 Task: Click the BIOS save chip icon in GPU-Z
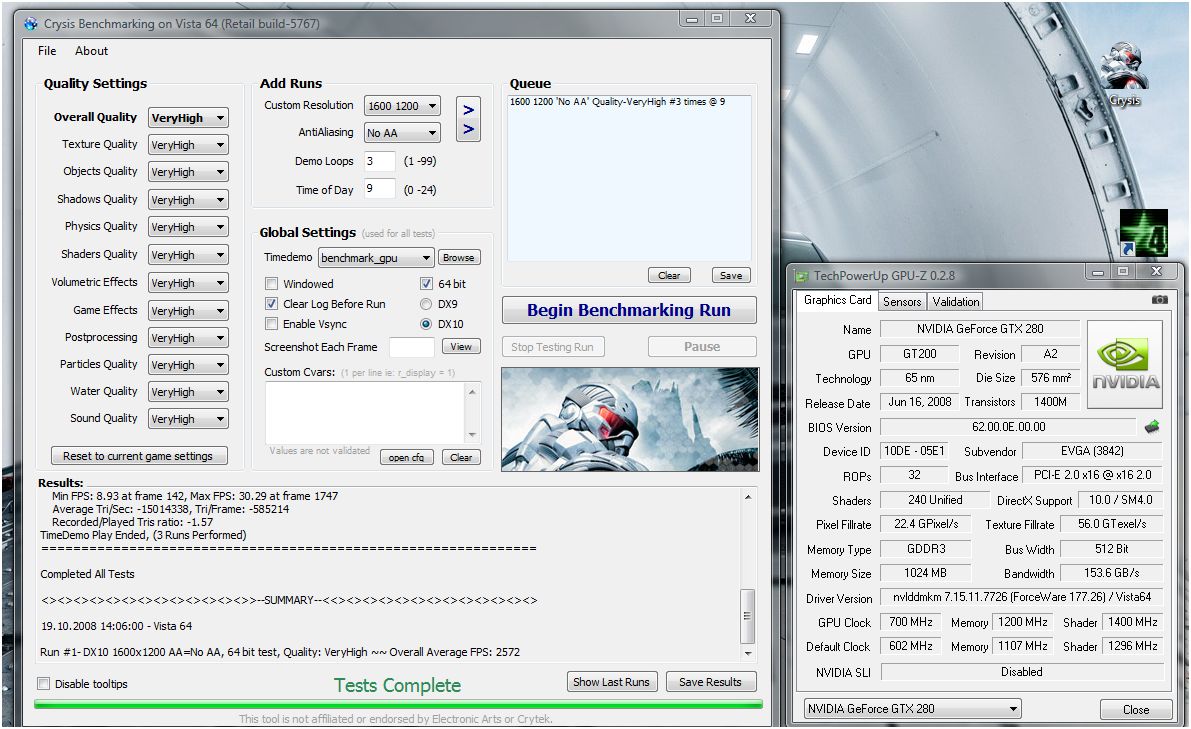pyautogui.click(x=1152, y=427)
